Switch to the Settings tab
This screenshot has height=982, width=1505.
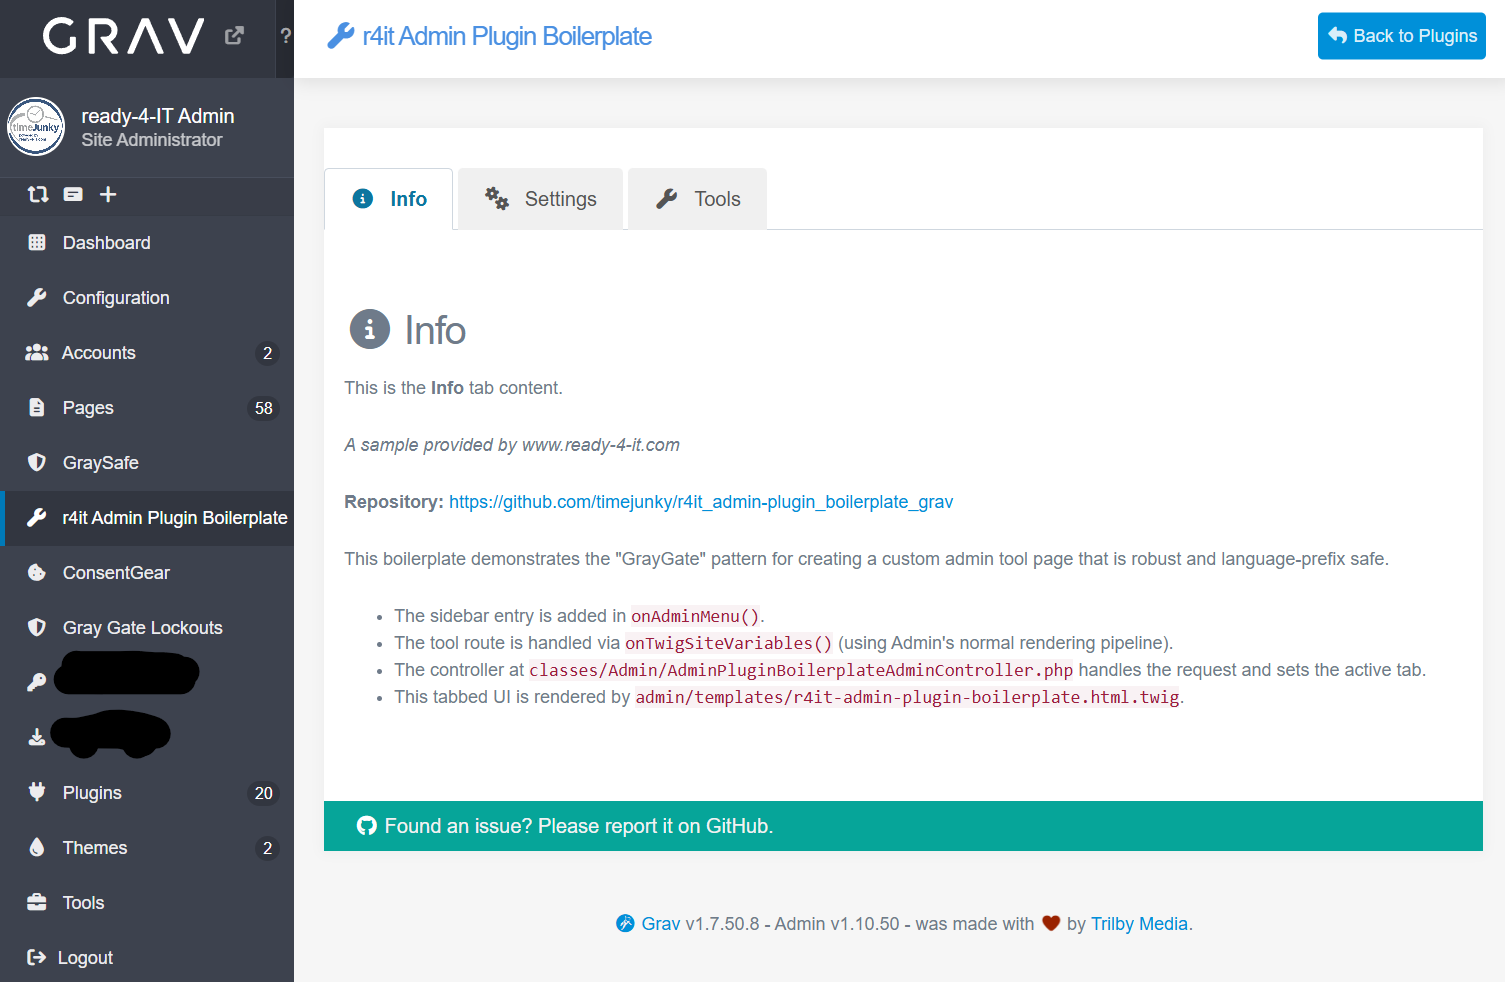[540, 198]
